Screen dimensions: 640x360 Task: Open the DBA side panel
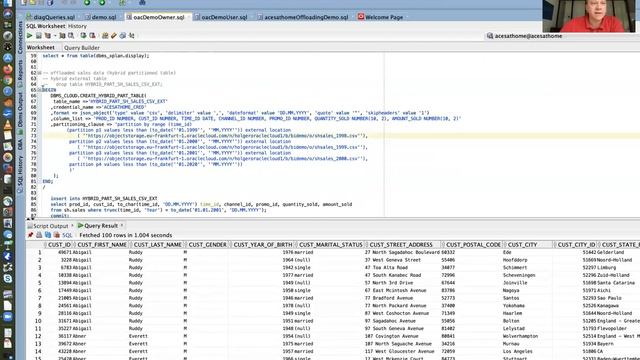click(x=20, y=145)
